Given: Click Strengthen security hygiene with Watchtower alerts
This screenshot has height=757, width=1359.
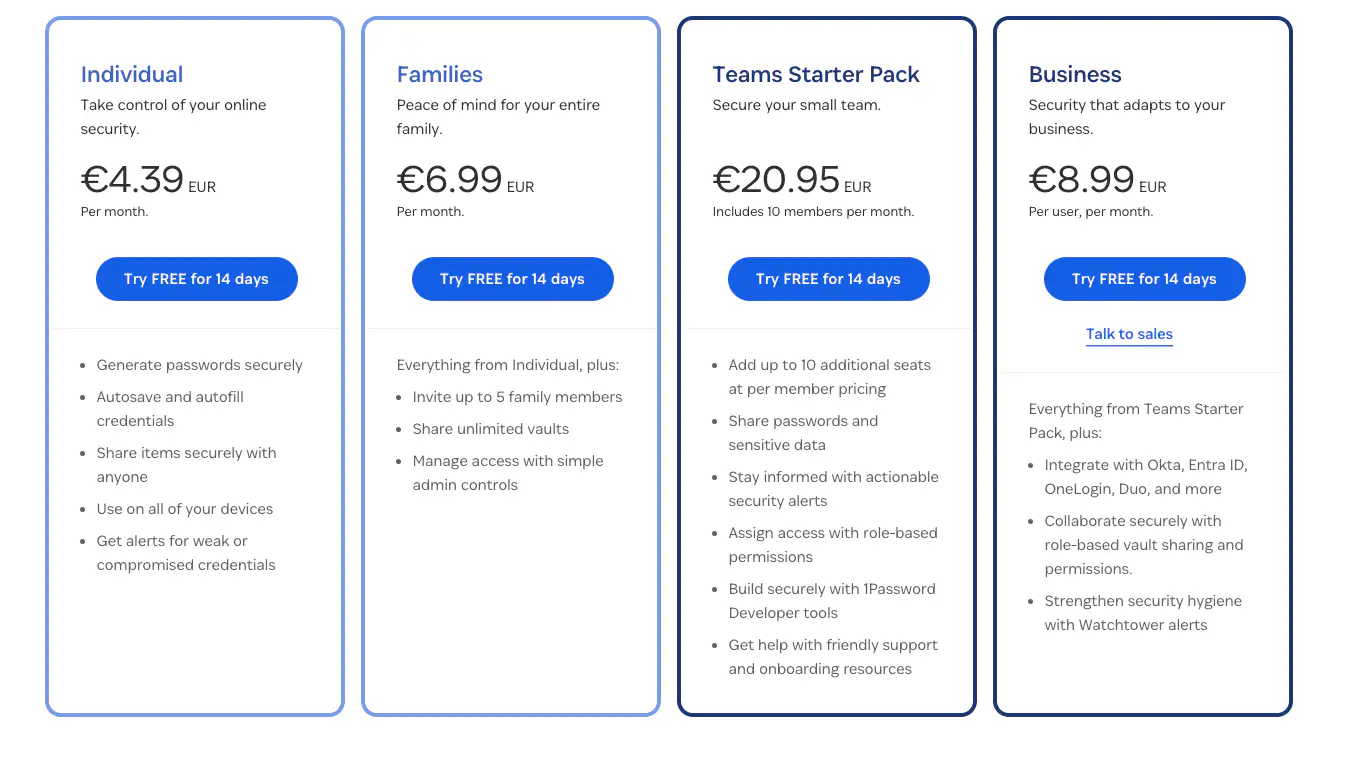Looking at the screenshot, I should (x=1143, y=612).
